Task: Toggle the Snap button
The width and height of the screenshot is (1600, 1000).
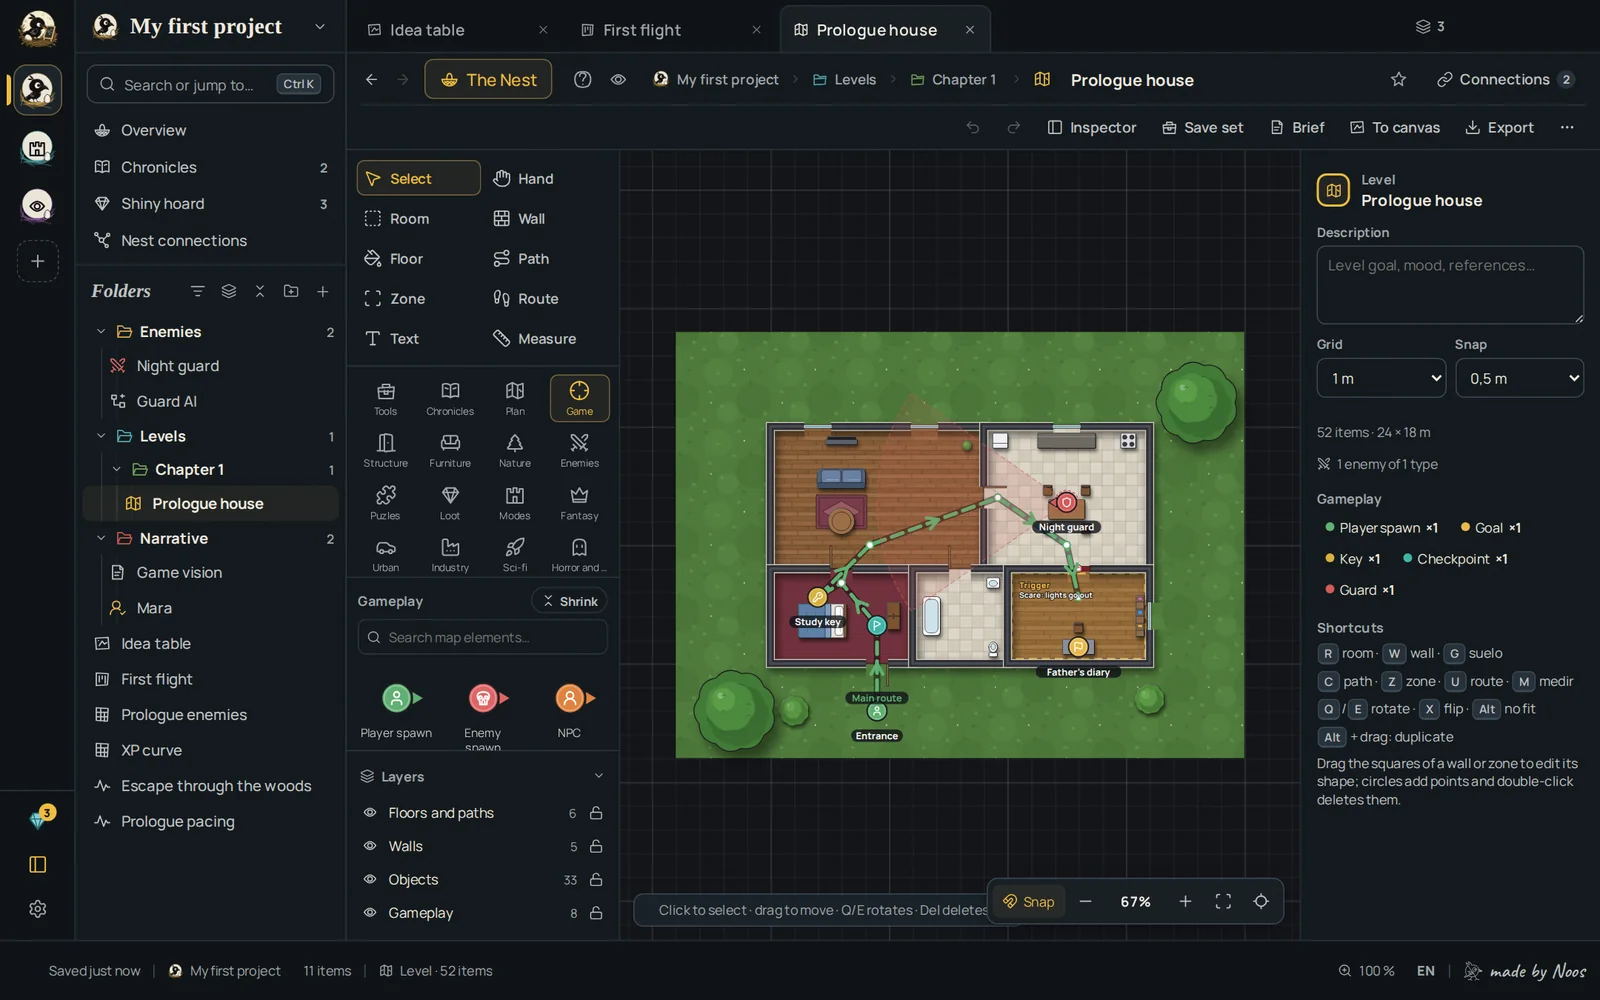Action: pyautogui.click(x=1029, y=901)
